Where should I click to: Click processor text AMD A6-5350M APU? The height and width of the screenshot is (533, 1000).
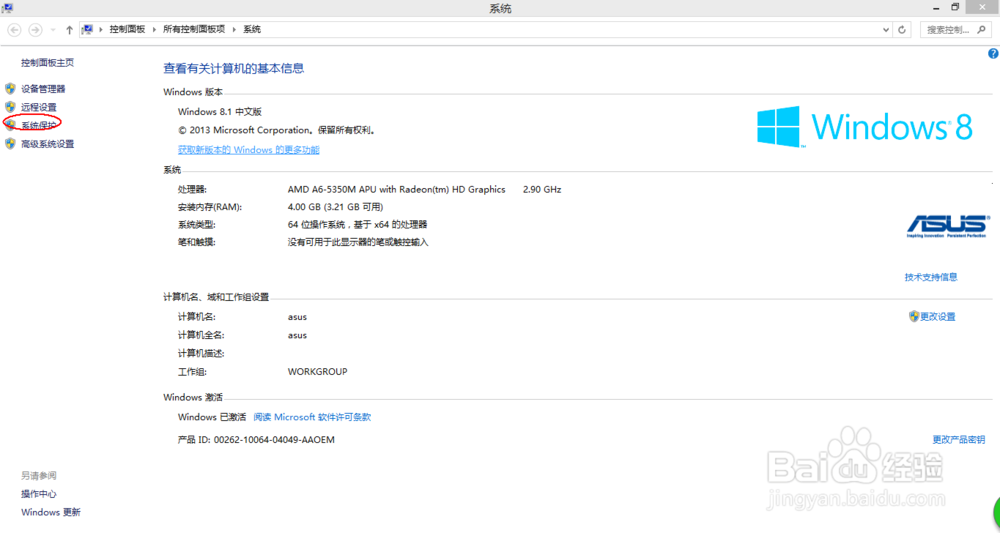(x=397, y=189)
